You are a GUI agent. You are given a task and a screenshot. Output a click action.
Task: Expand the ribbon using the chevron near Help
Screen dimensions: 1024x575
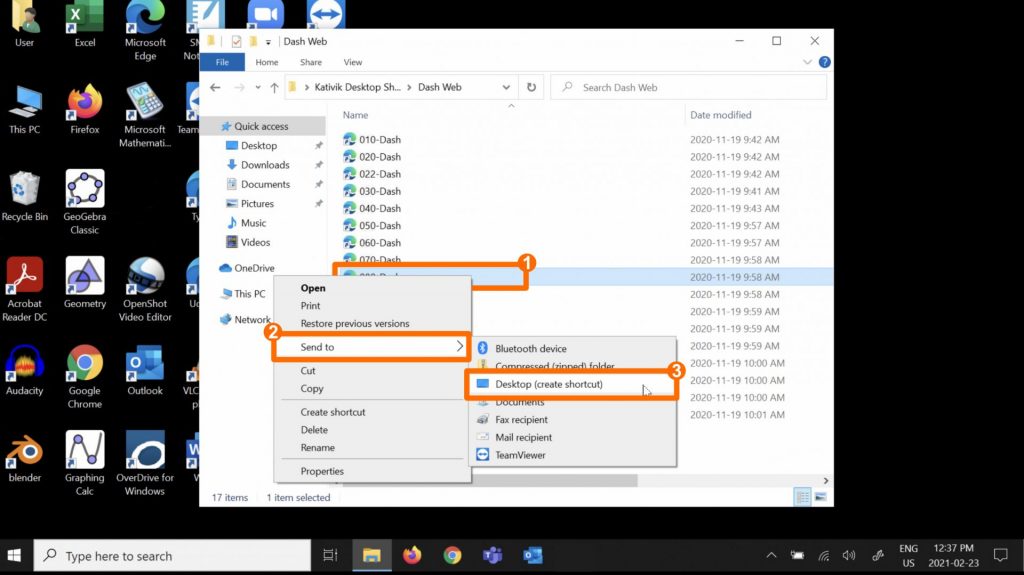tap(808, 62)
